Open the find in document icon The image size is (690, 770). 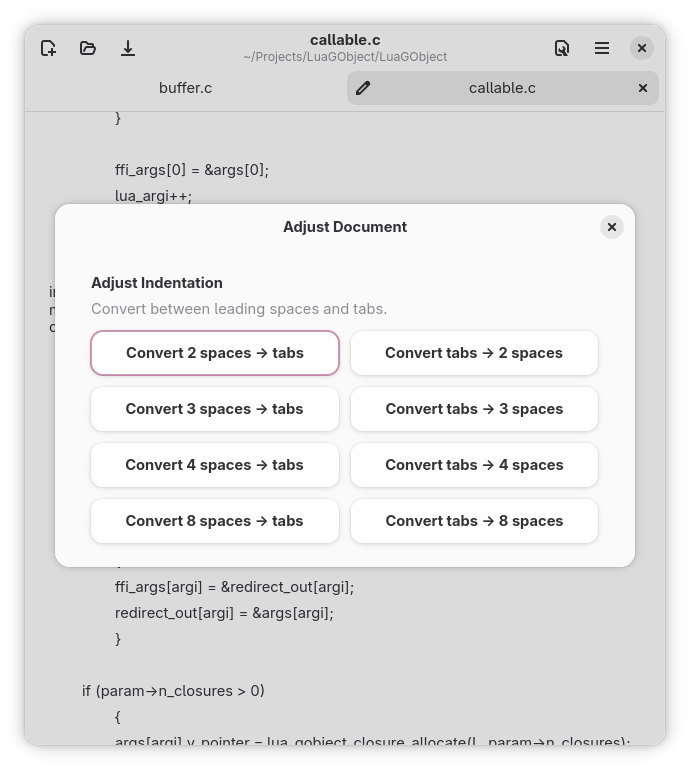point(562,48)
